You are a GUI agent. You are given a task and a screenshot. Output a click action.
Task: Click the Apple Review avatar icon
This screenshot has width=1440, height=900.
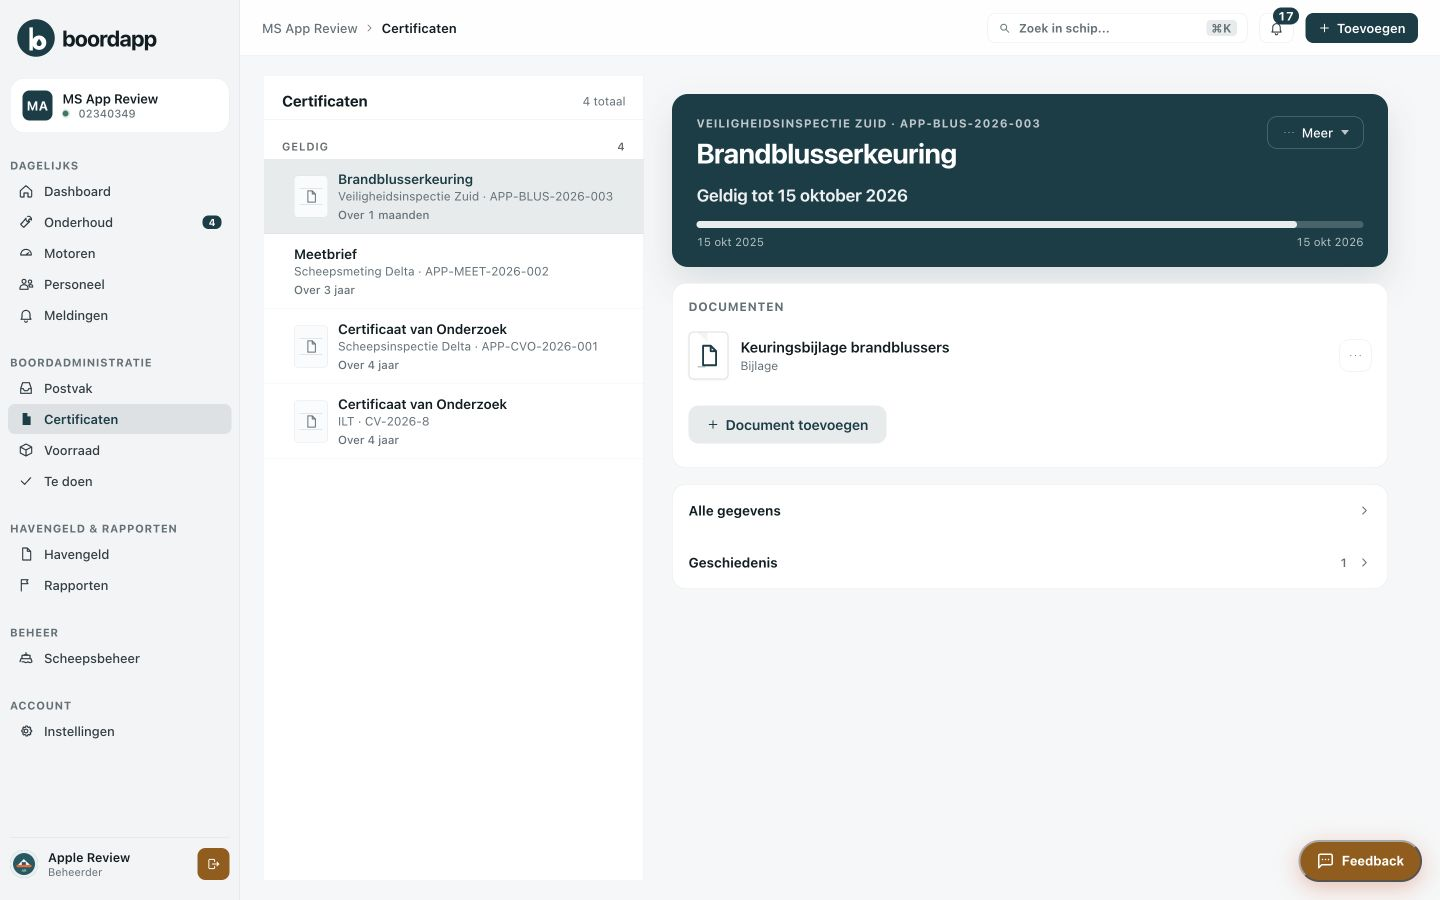(x=24, y=864)
